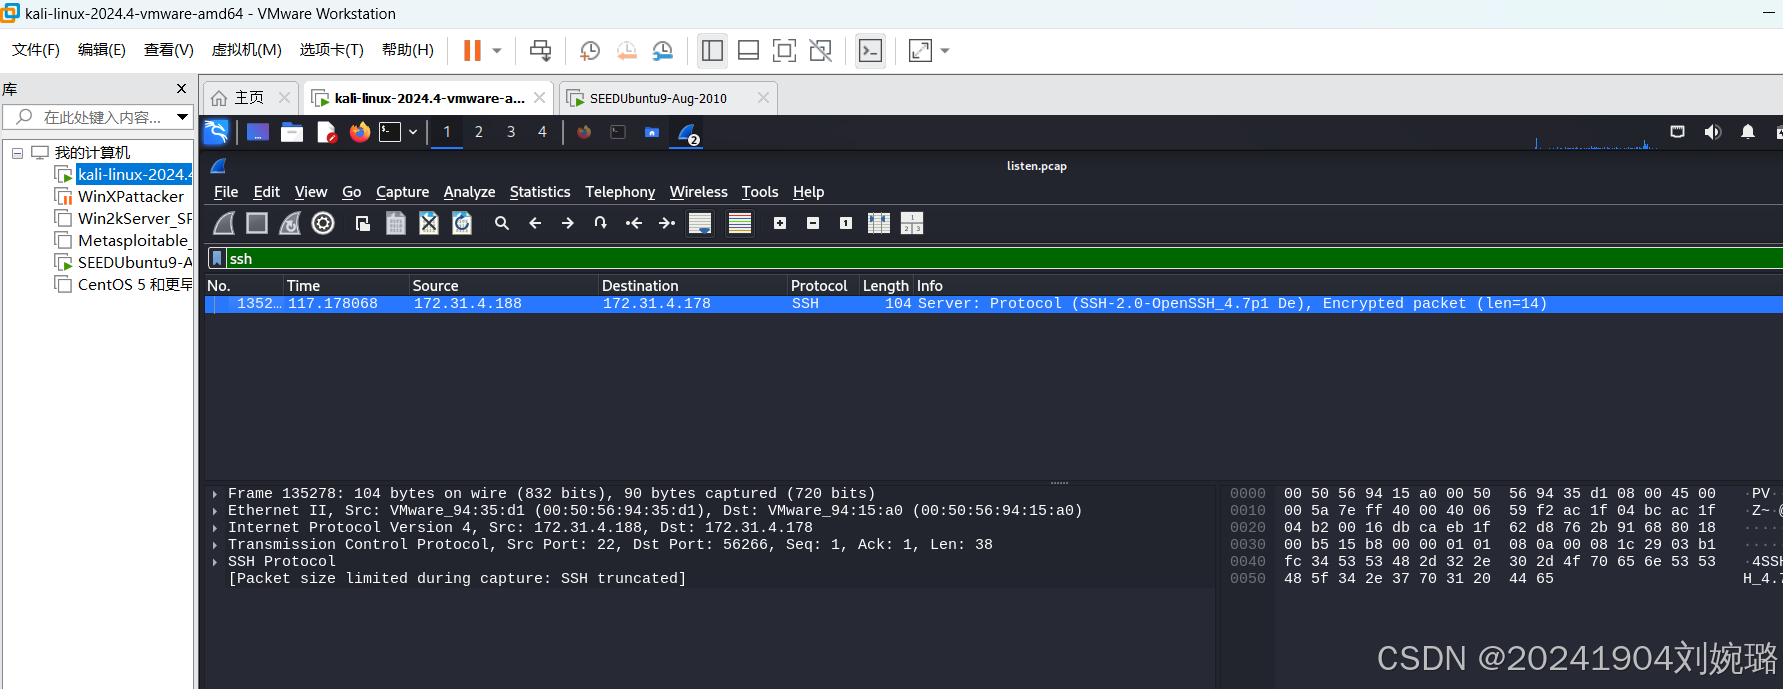
Task: Open VMware library search dropdown
Action: pos(182,117)
